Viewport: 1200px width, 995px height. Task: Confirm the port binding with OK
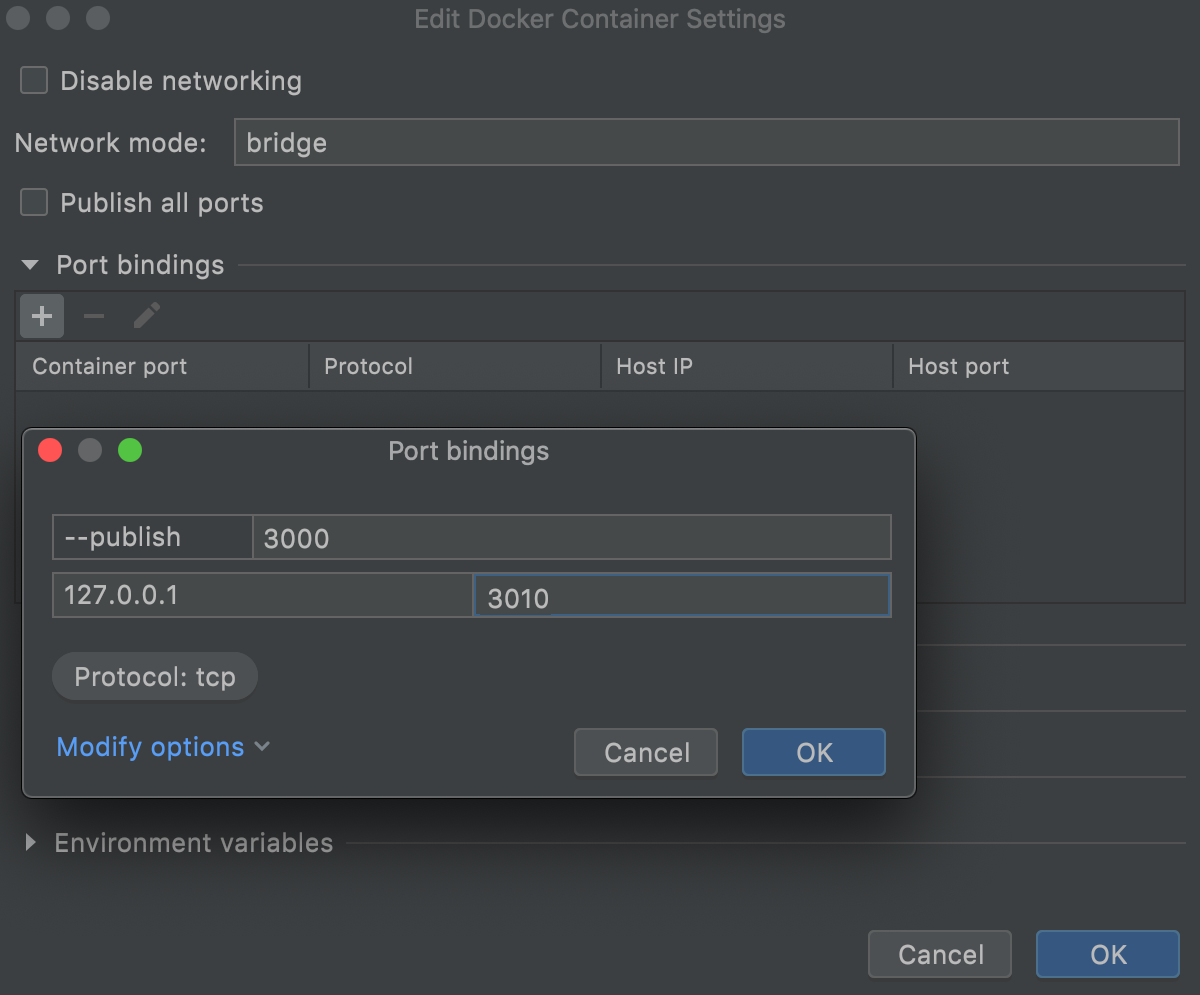(813, 752)
